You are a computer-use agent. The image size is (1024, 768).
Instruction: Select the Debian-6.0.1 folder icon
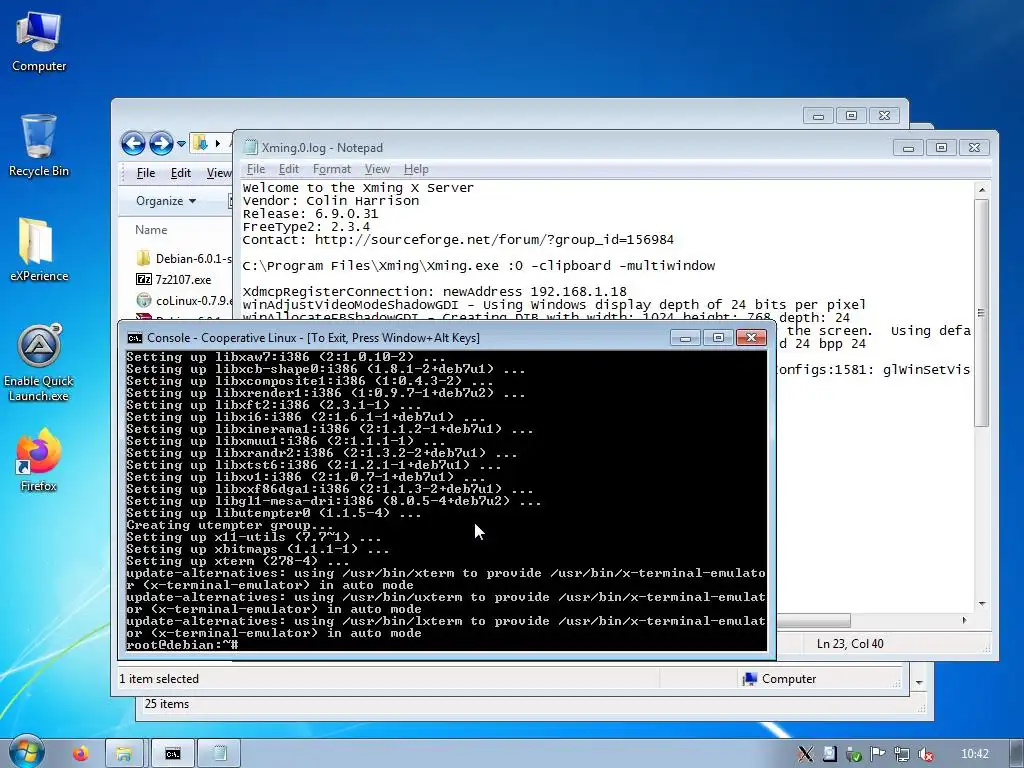(143, 259)
